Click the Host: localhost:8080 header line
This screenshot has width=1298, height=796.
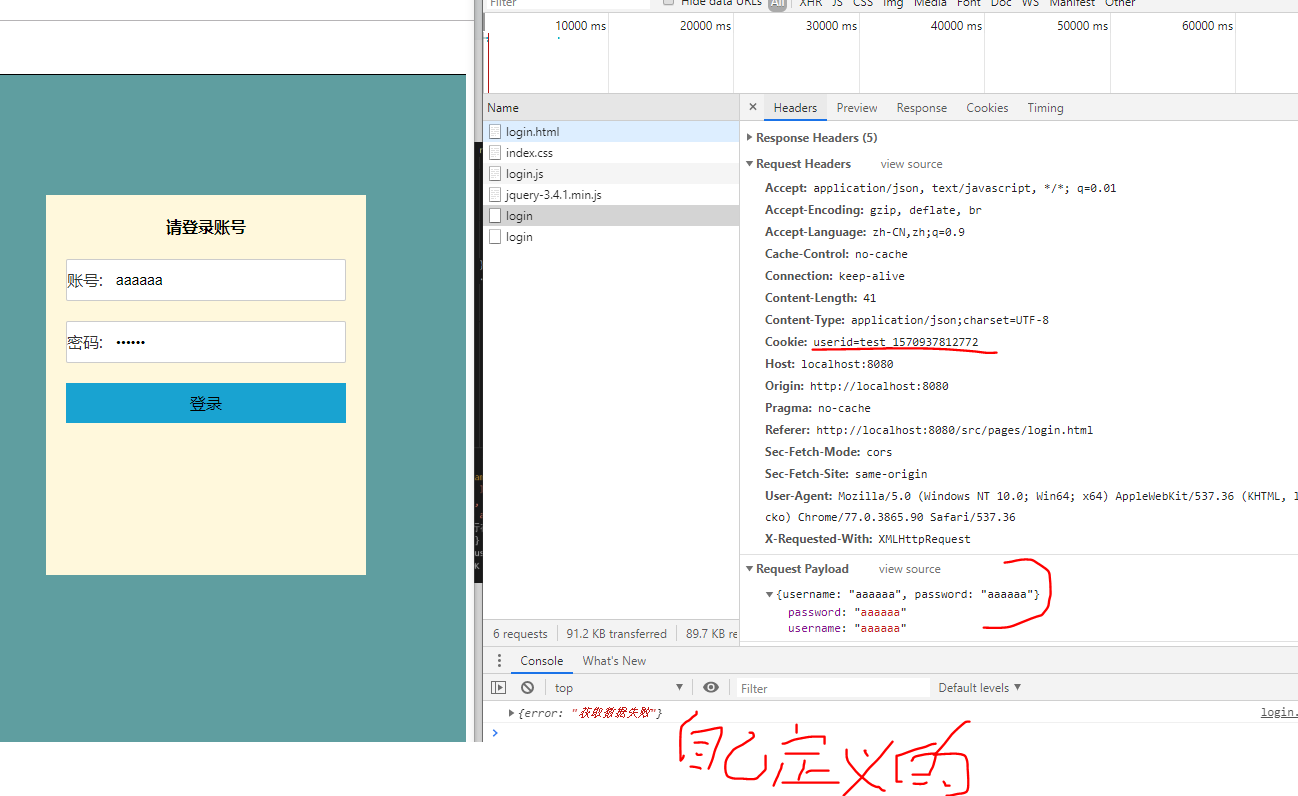tap(829, 364)
